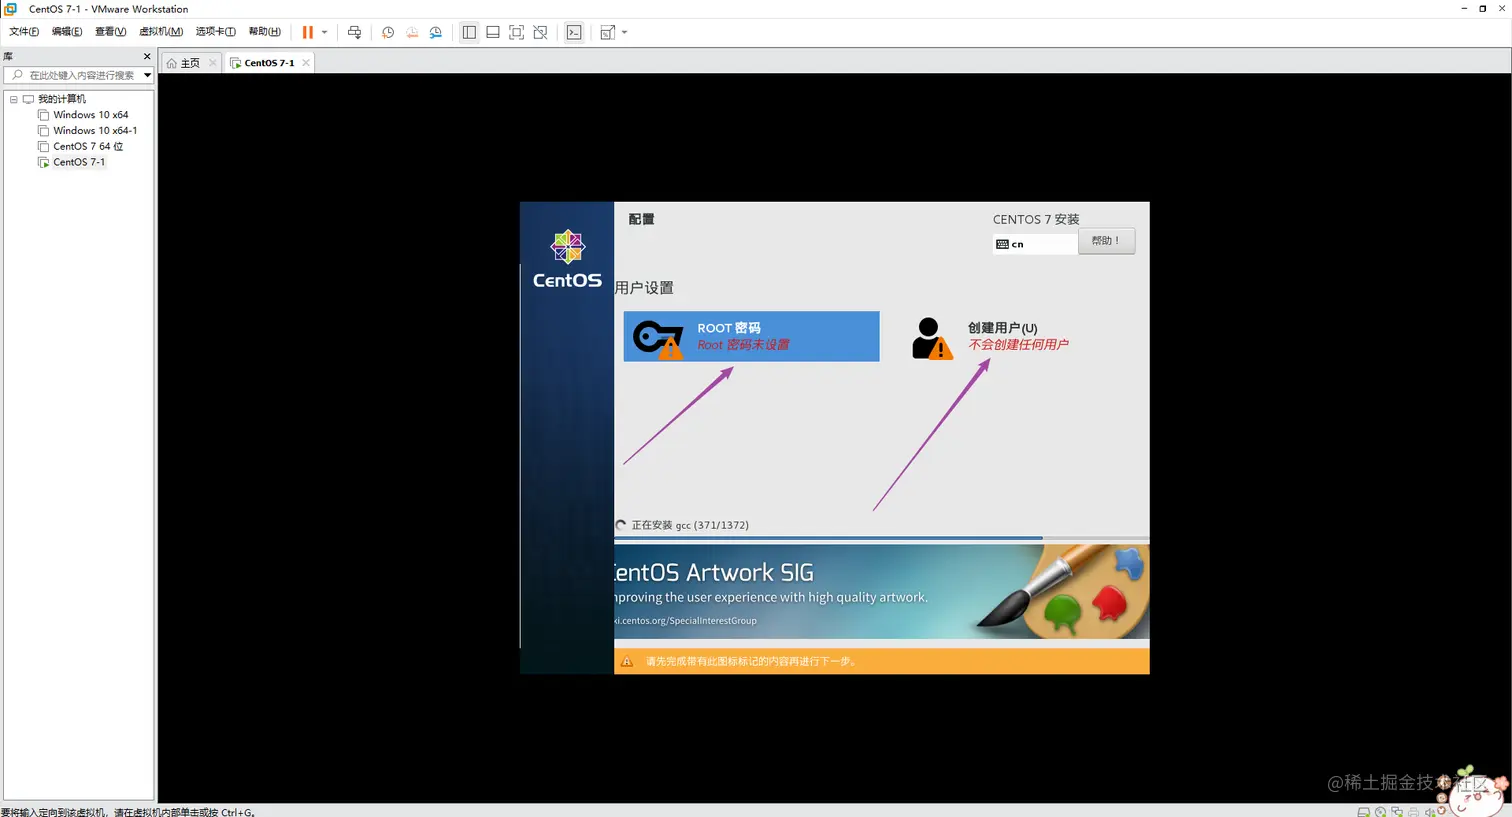Image resolution: width=1512 pixels, height=817 pixels.
Task: Click the hard disk status icon
Action: 1364,812
